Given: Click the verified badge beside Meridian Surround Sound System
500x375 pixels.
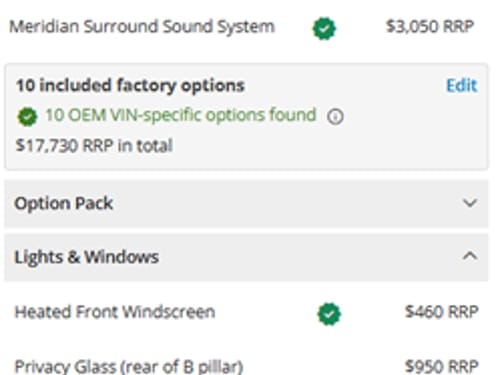Looking at the screenshot, I should click(324, 29).
